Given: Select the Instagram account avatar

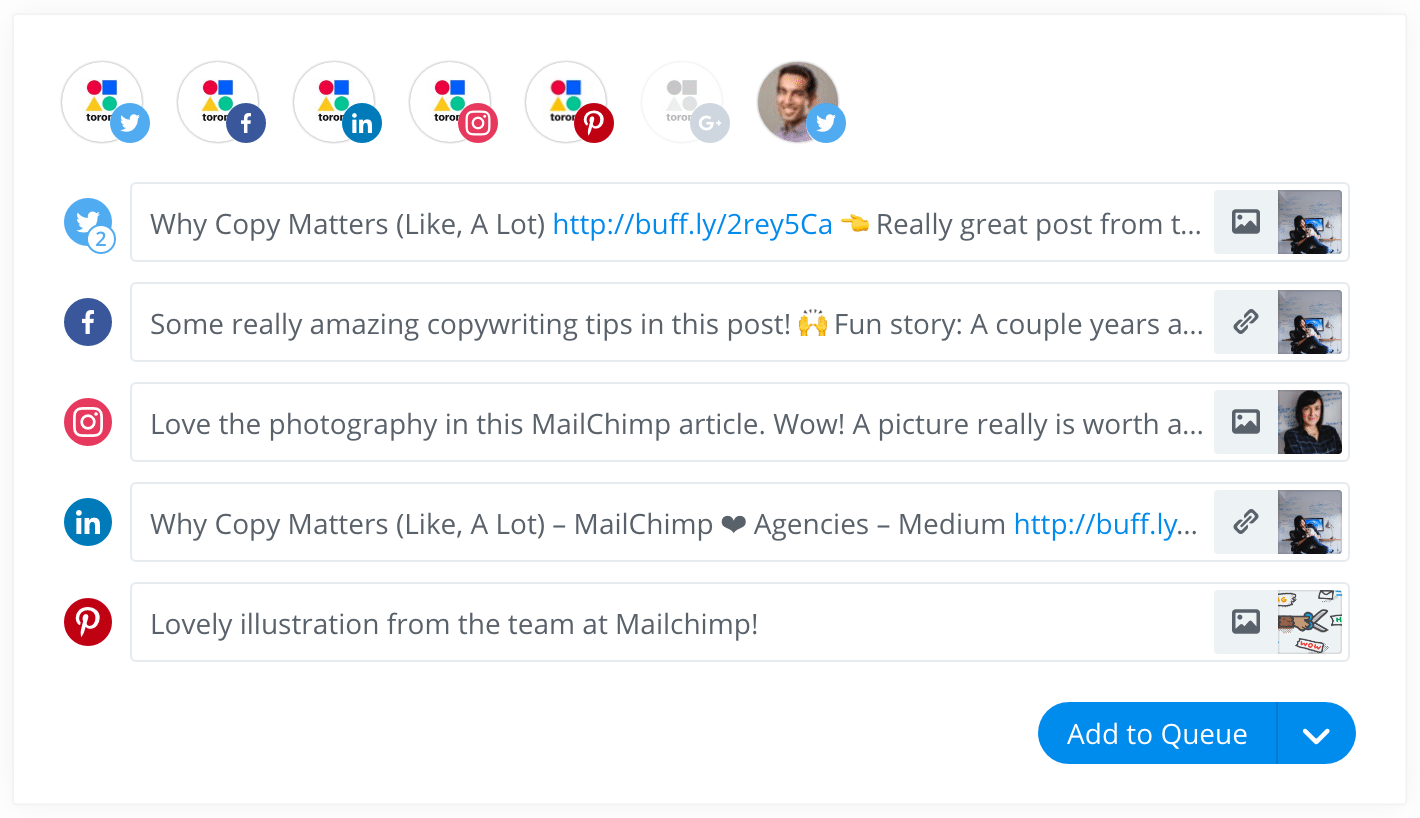Looking at the screenshot, I should point(450,101).
